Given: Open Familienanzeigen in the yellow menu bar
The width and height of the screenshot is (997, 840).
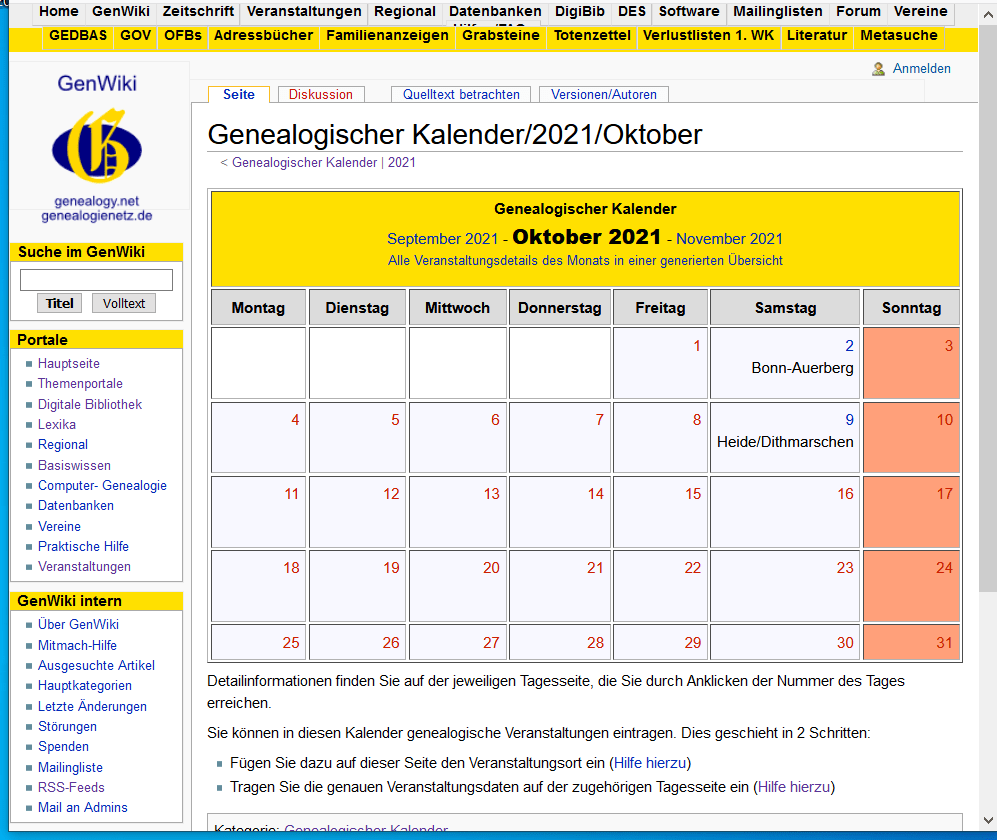Looking at the screenshot, I should [x=387, y=36].
